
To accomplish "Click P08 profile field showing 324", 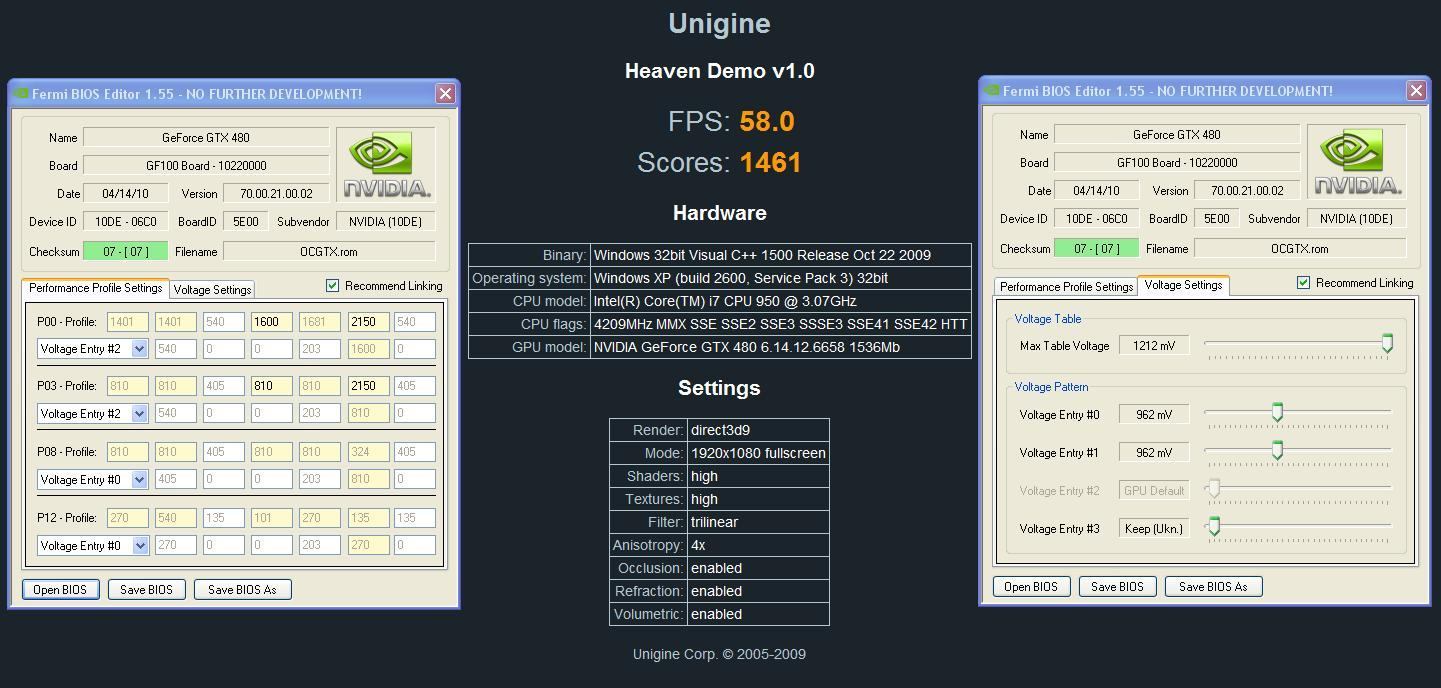I will point(368,451).
